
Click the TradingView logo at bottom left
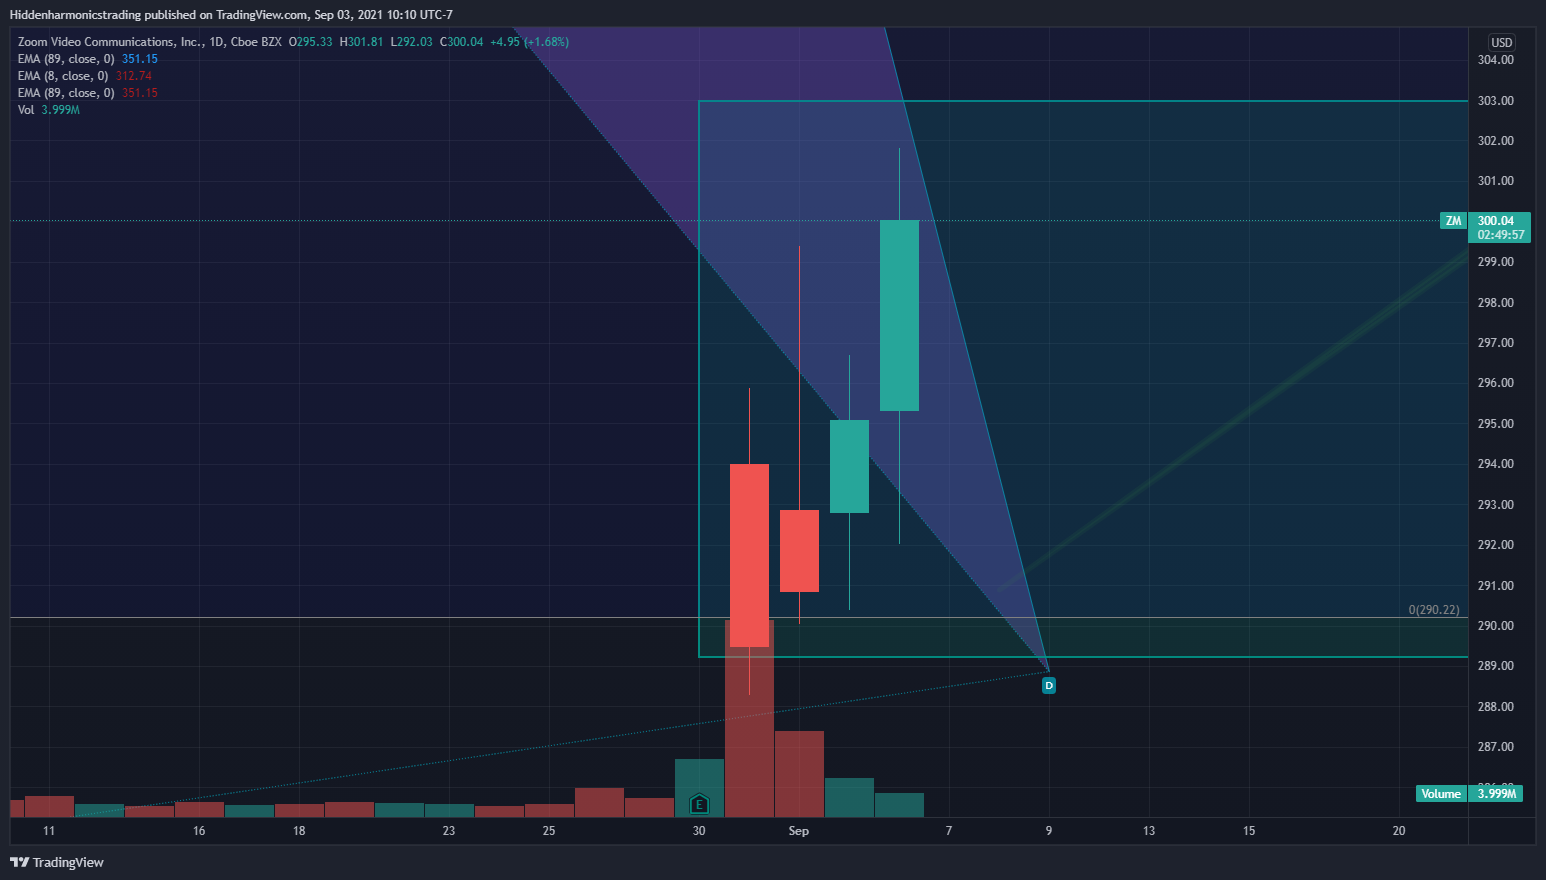[x=57, y=862]
